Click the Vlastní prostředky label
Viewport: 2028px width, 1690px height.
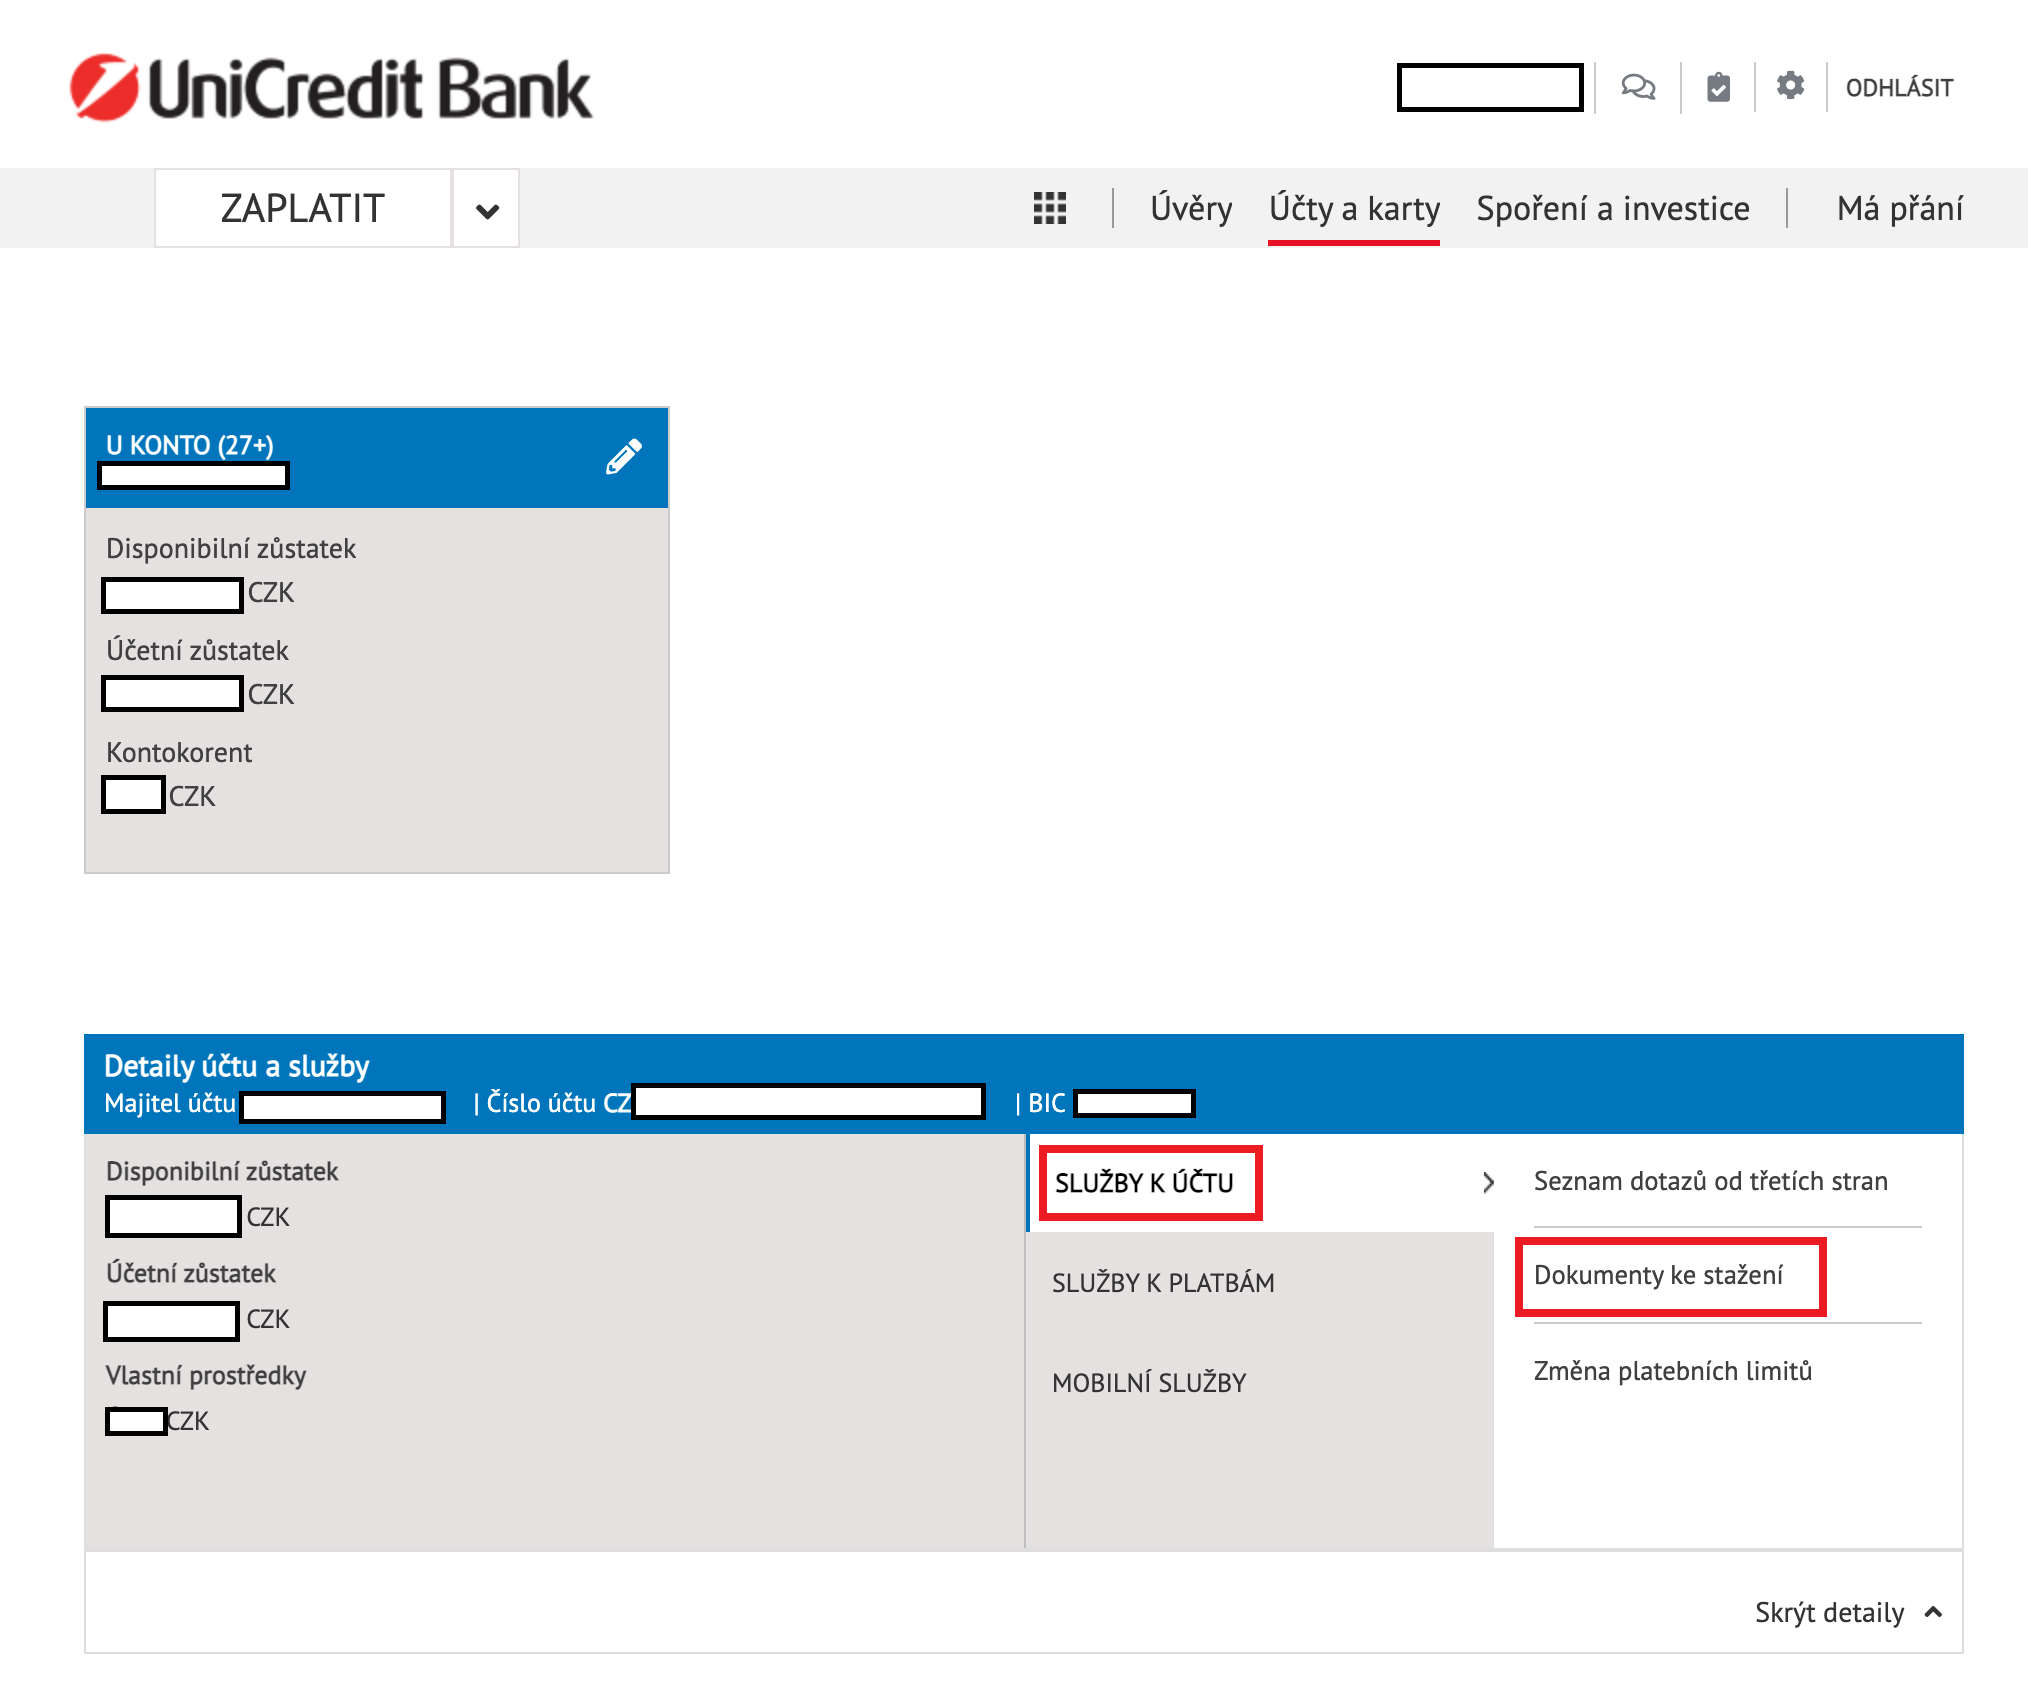click(x=205, y=1375)
